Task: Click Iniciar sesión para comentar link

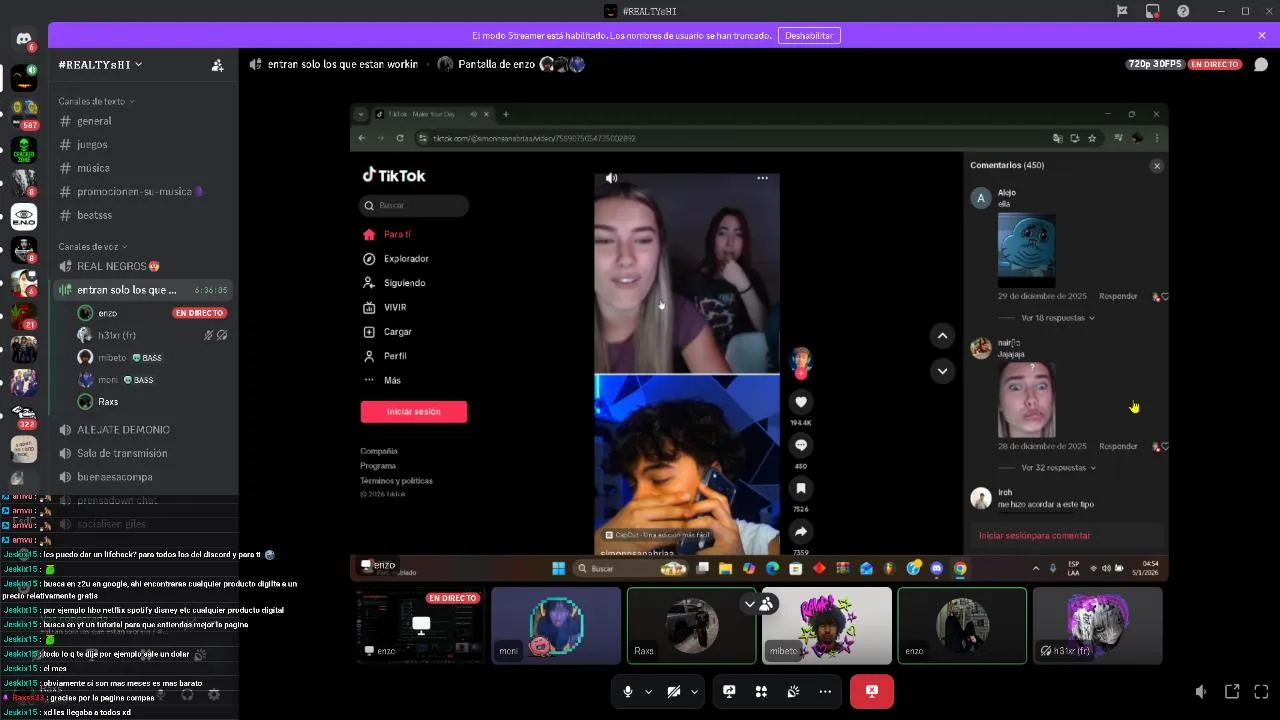Action: (x=1034, y=536)
